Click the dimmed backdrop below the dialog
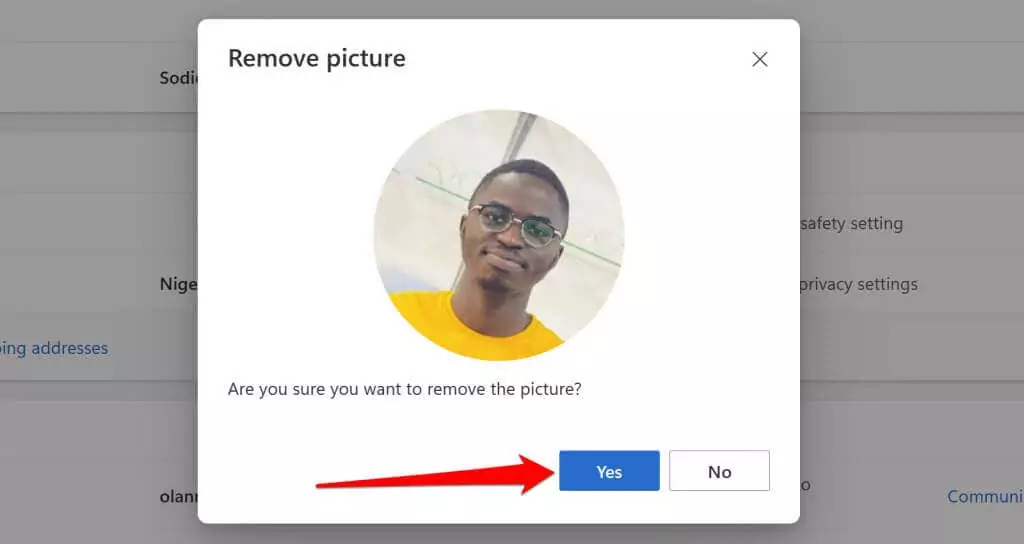Image resolution: width=1024 pixels, height=544 pixels. coord(500,534)
